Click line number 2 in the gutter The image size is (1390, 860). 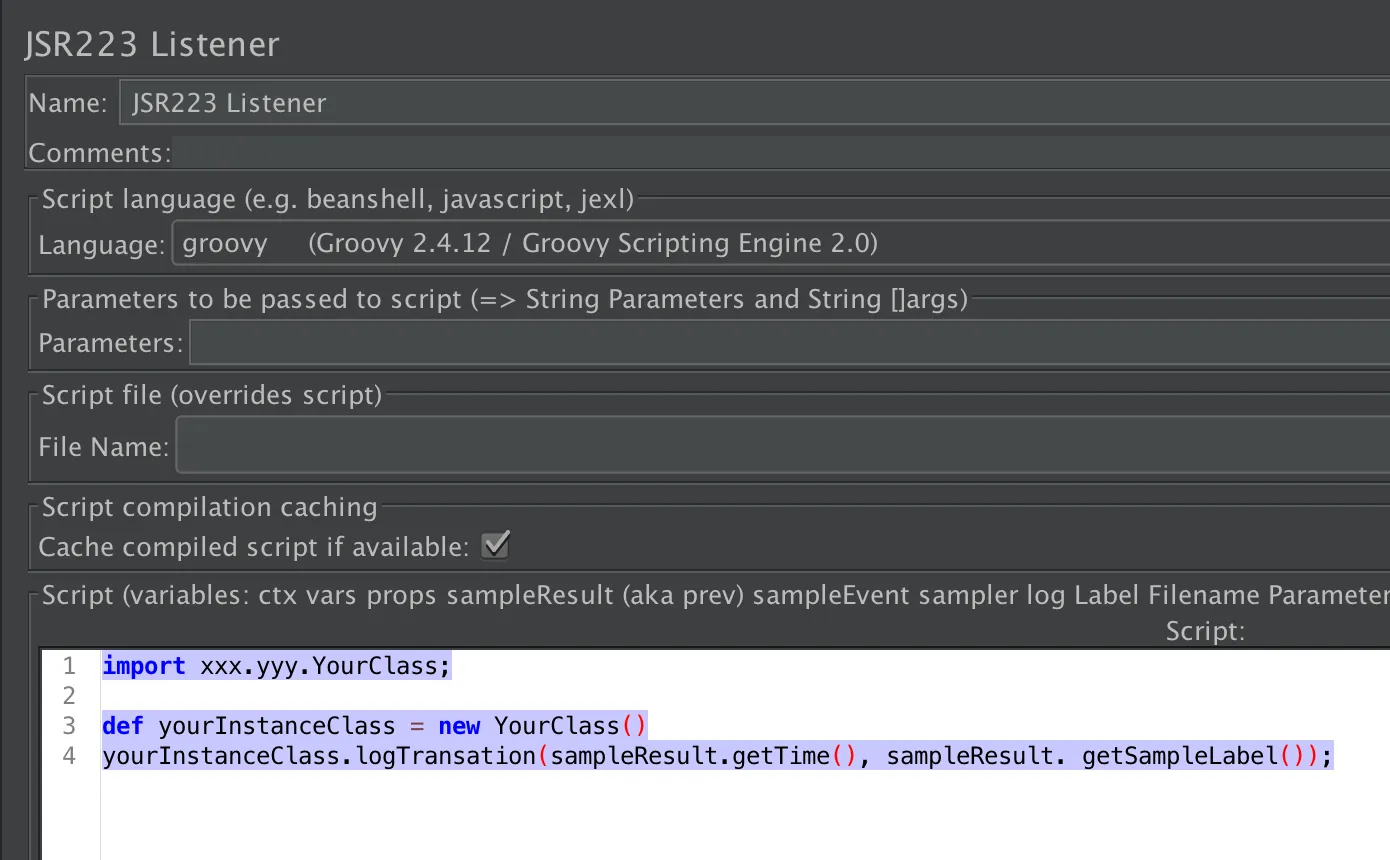(x=69, y=695)
